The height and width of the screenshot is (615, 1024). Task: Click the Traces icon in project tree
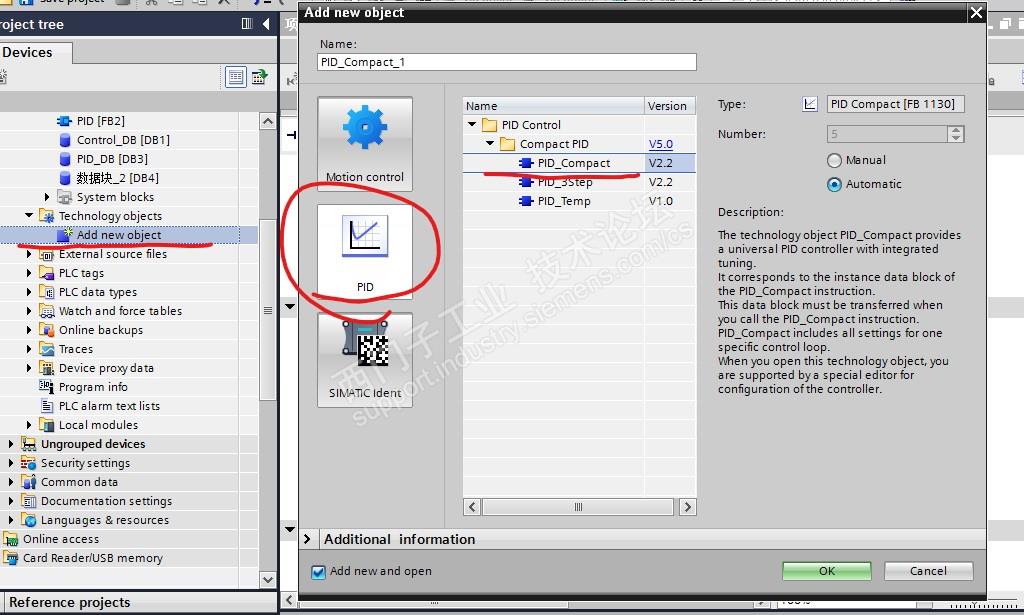point(46,349)
